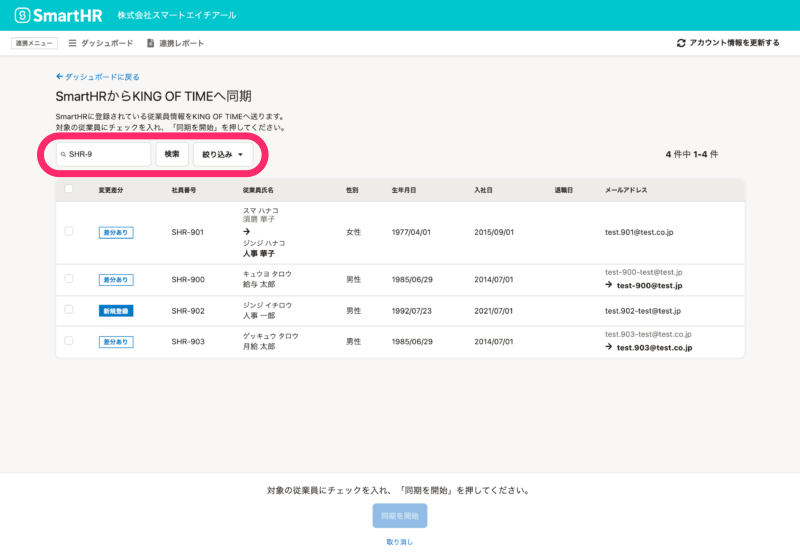This screenshot has width=800, height=560.
Task: Click the 社員番号 column header
Action: (x=184, y=190)
